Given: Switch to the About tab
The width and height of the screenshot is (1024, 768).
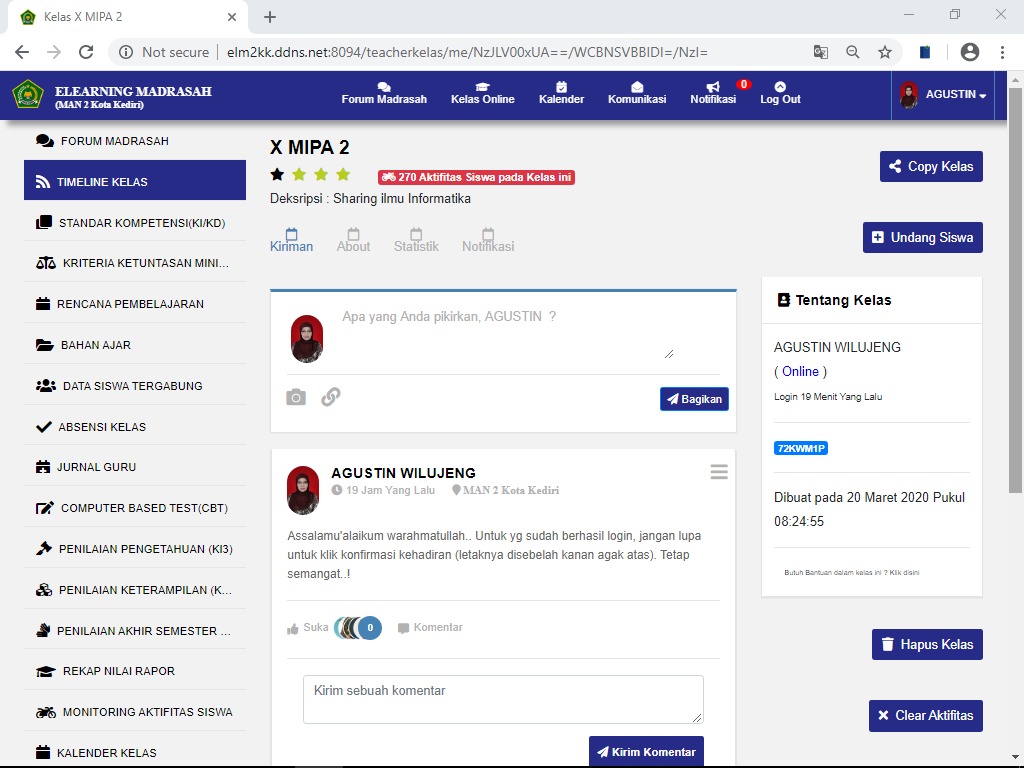Looking at the screenshot, I should click(353, 241).
